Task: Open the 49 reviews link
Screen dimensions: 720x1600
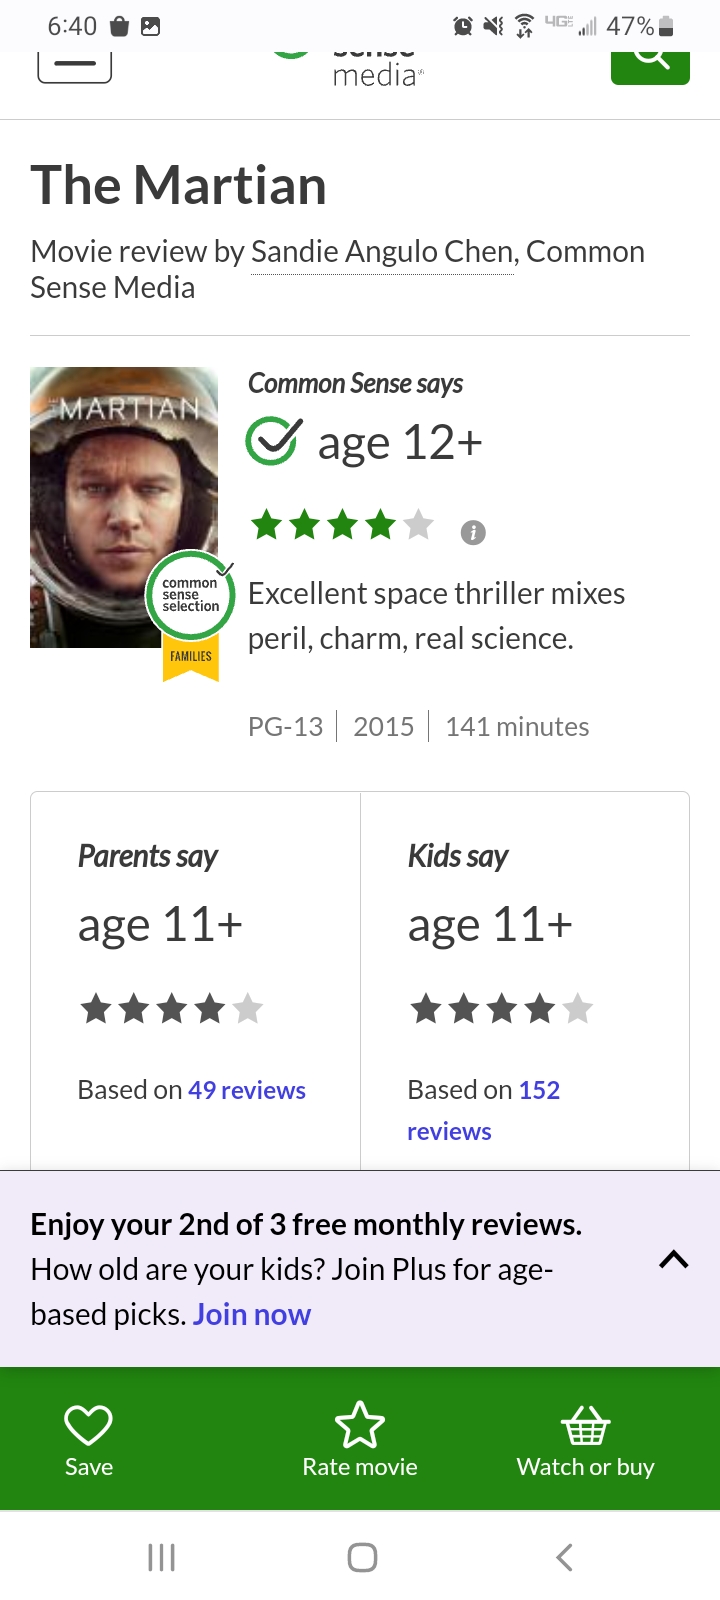Action: pos(247,1090)
